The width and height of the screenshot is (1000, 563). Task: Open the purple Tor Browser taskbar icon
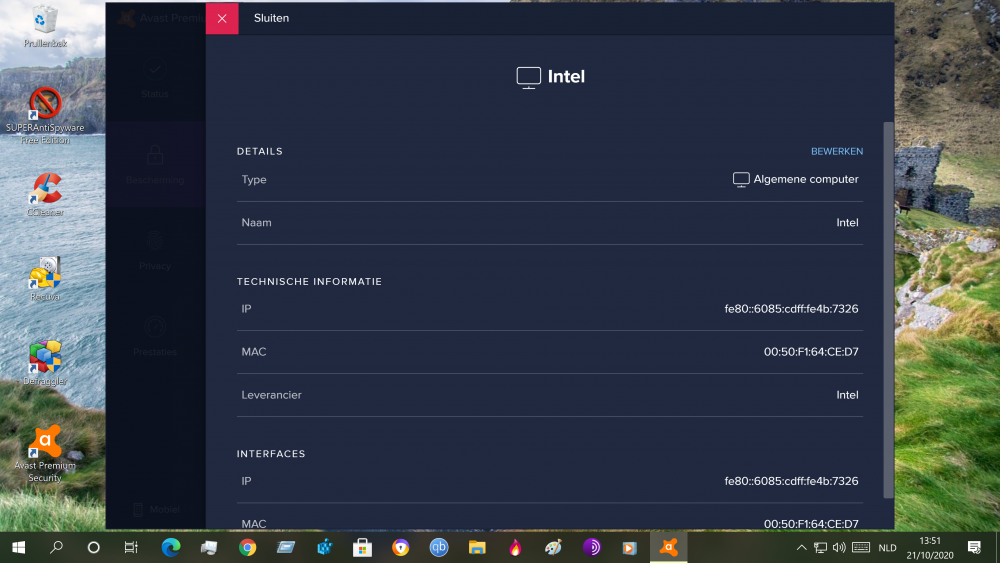pos(592,547)
